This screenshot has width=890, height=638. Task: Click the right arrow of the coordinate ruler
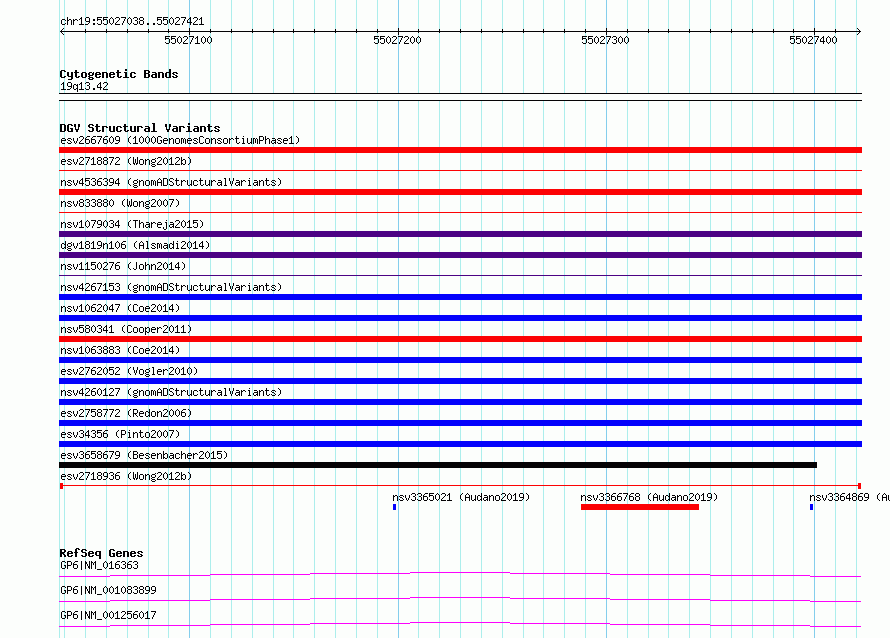point(859,31)
